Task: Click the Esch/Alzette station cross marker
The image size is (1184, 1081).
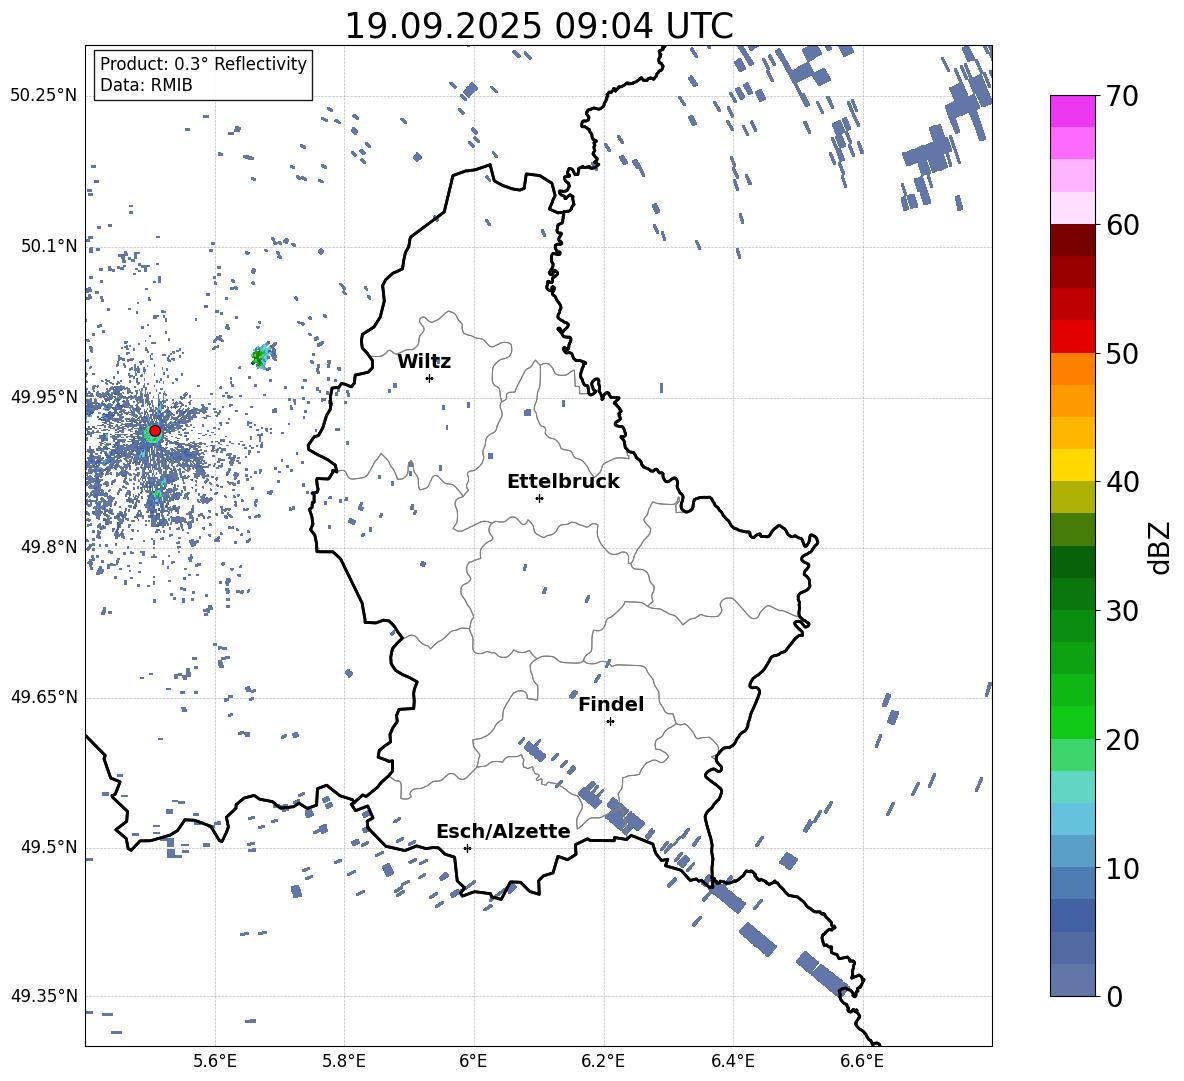Action: 467,848
